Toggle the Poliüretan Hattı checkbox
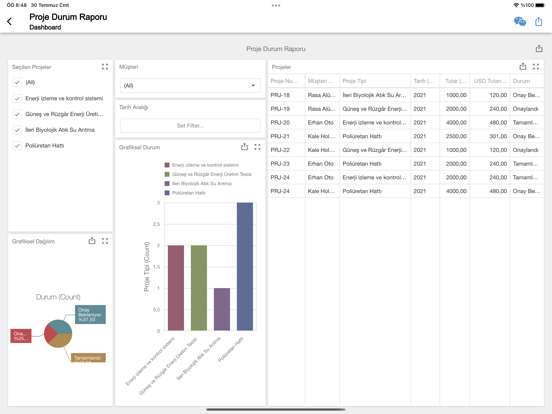 pyautogui.click(x=17, y=145)
